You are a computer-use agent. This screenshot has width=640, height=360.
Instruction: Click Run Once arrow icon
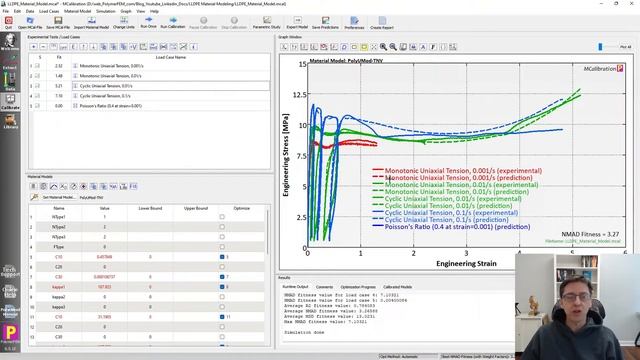[149, 22]
